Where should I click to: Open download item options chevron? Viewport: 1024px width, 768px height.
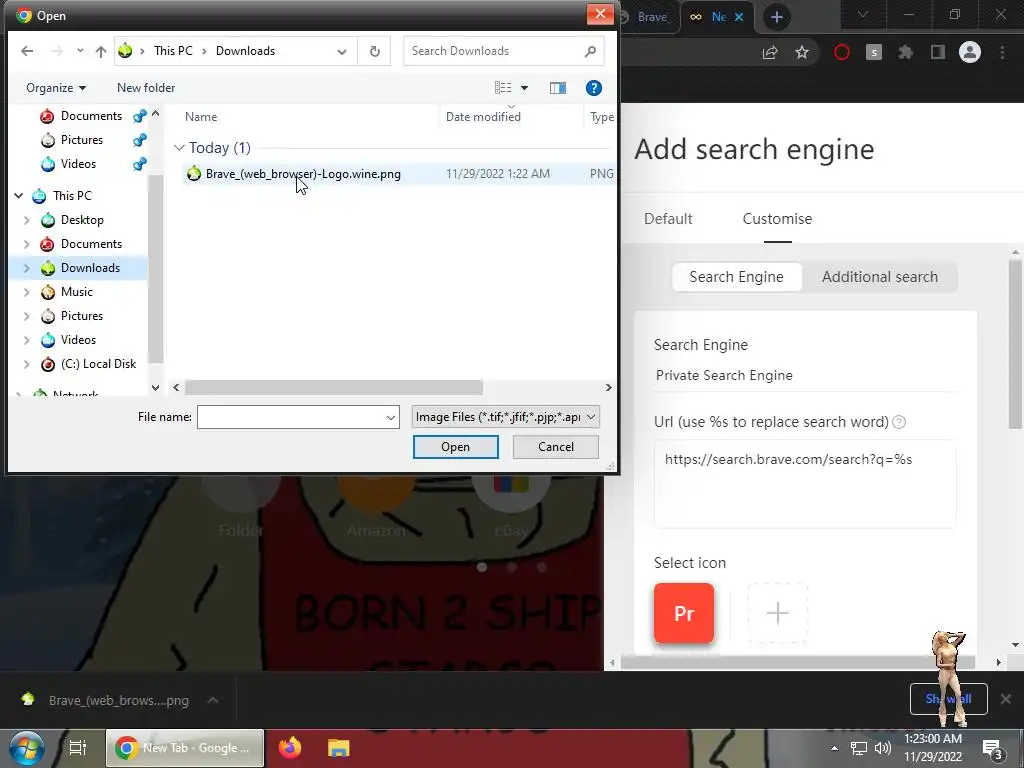tap(212, 700)
